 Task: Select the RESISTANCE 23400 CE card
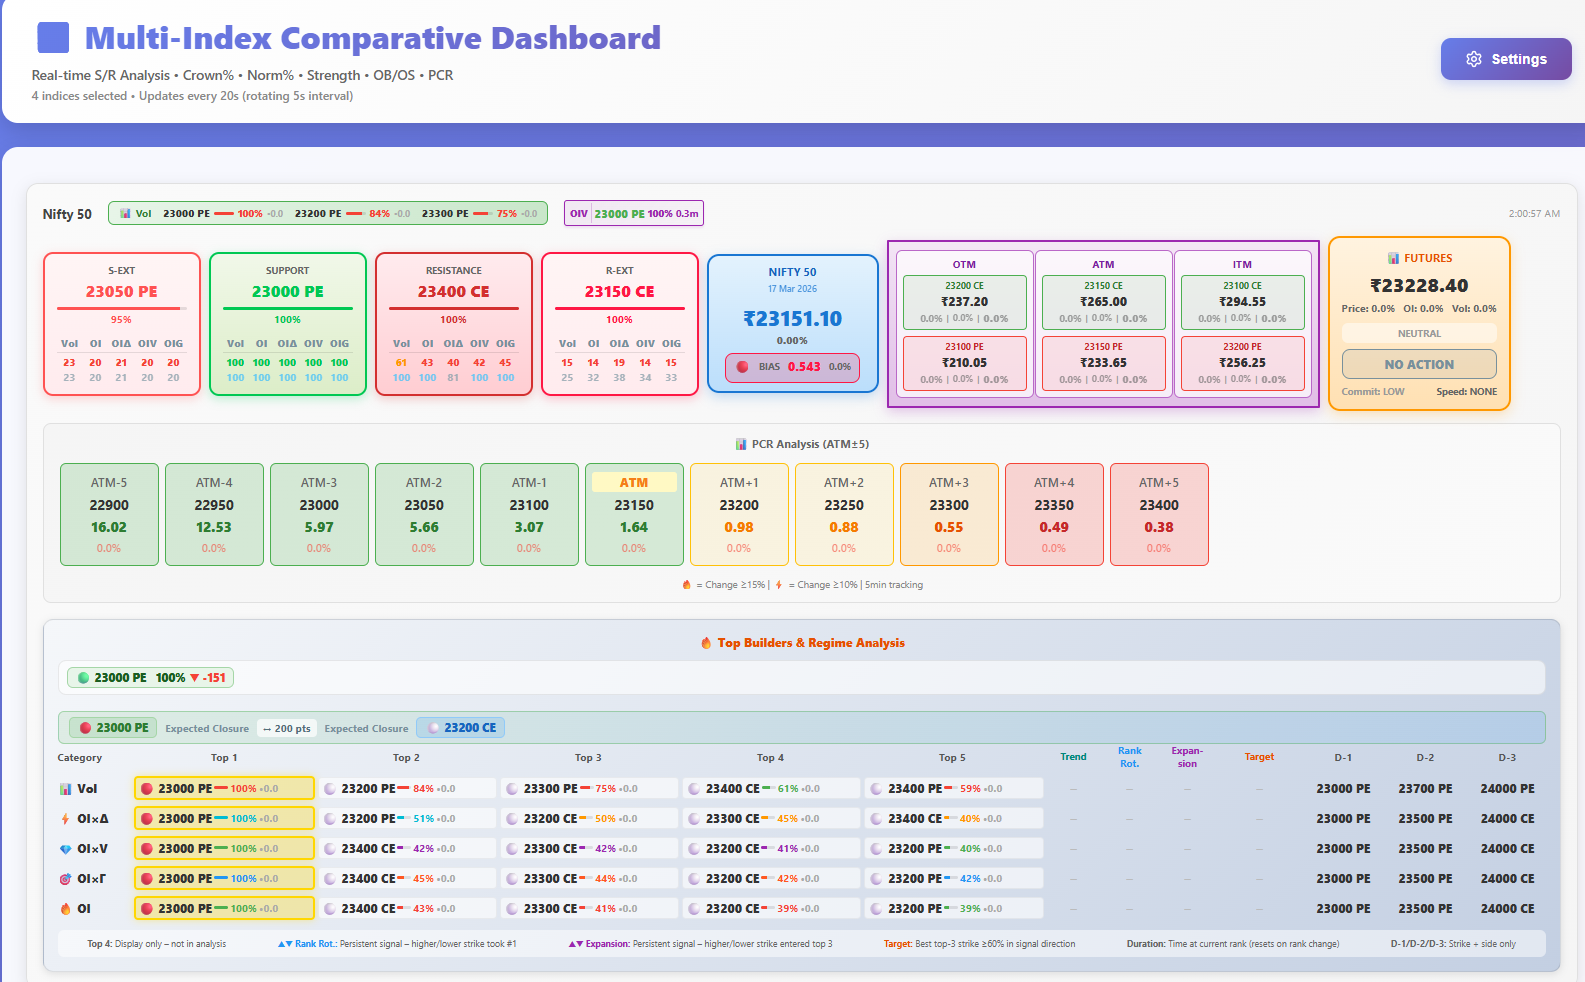click(454, 324)
